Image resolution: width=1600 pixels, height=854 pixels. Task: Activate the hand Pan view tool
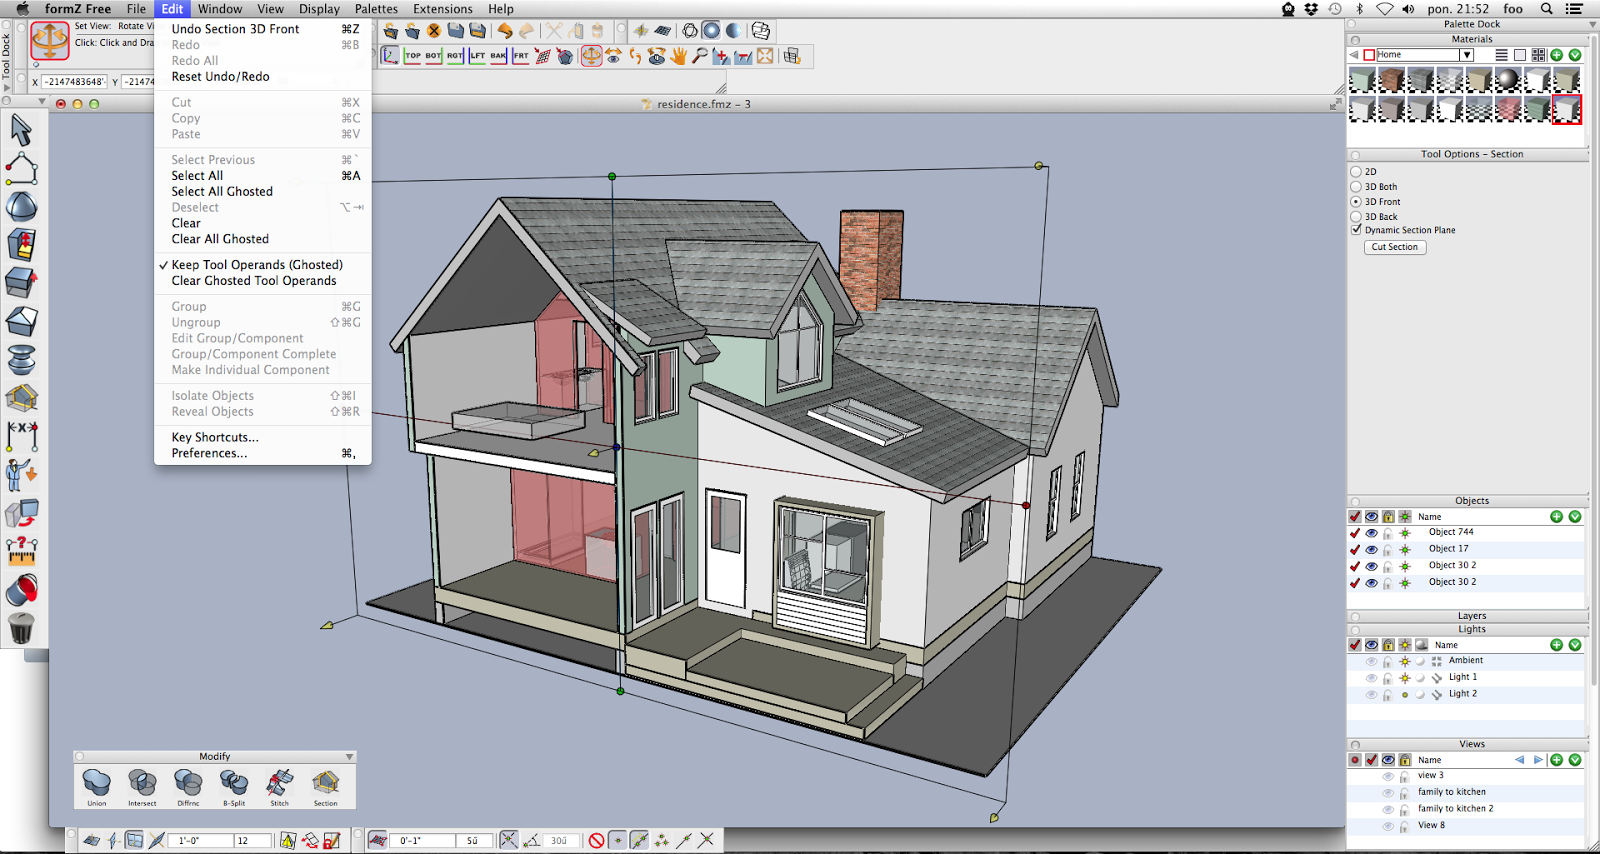(x=679, y=56)
